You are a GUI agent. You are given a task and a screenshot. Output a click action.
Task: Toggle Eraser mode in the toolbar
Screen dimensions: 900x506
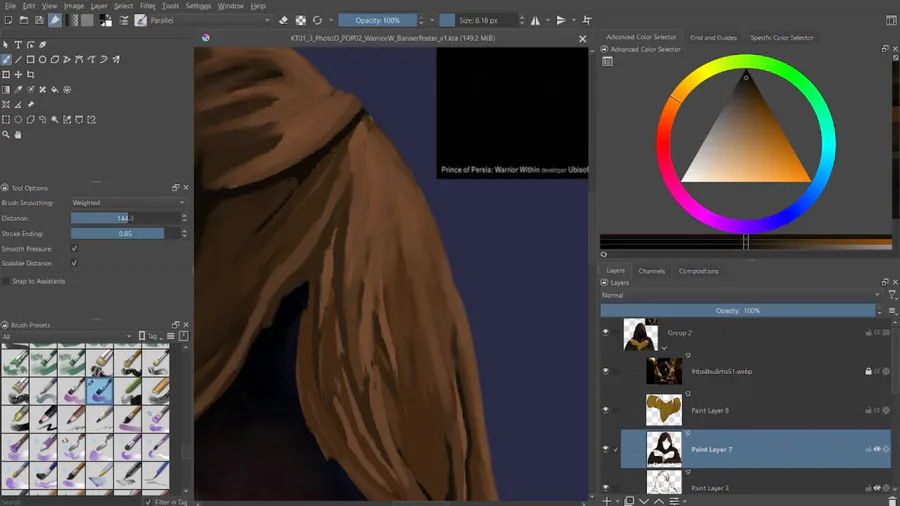click(284, 20)
